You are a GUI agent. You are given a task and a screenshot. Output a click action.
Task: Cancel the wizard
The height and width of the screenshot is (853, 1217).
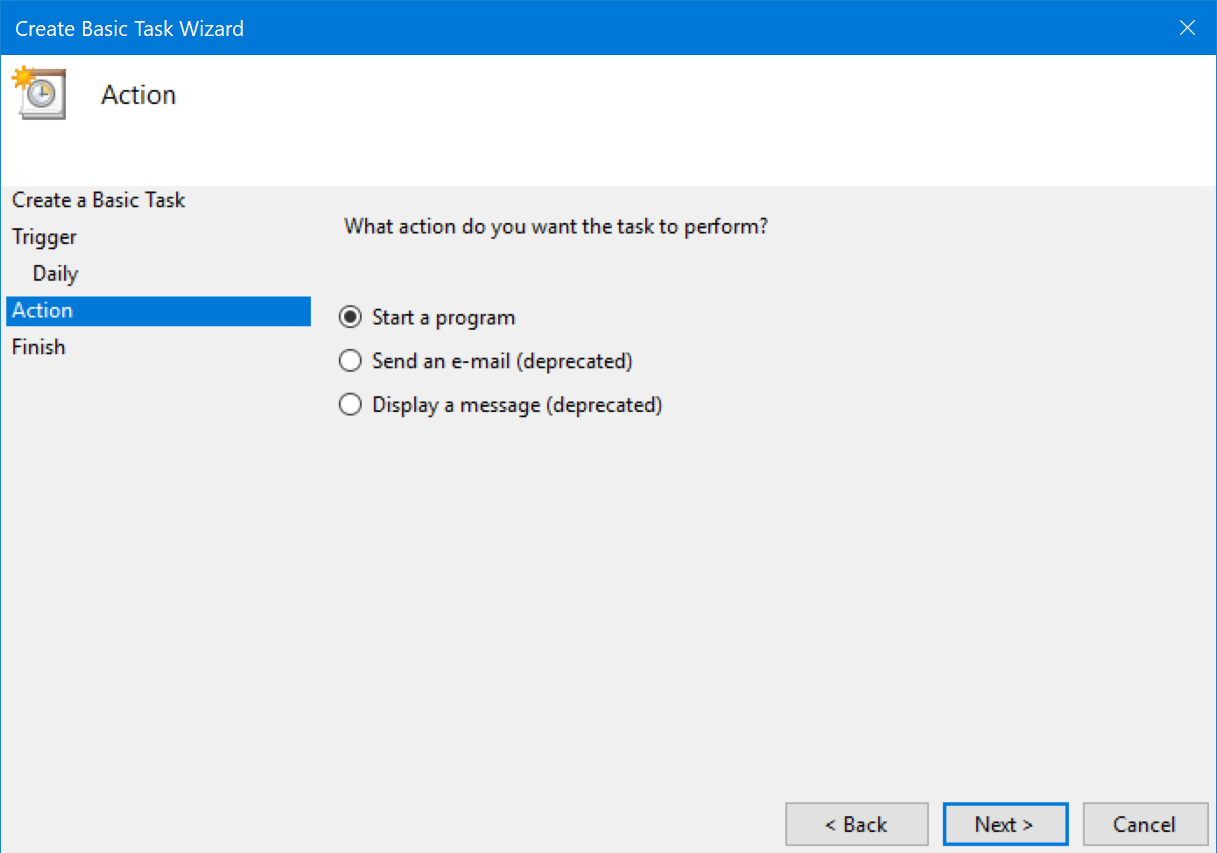[1144, 824]
